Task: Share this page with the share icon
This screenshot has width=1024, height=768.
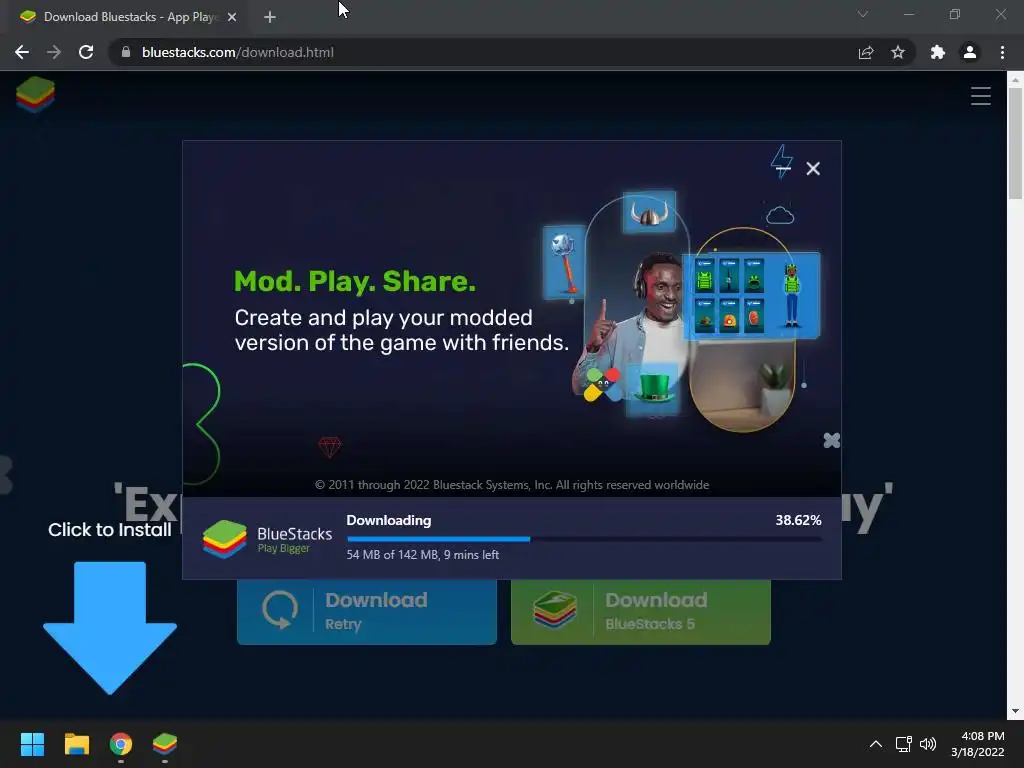Action: point(866,52)
